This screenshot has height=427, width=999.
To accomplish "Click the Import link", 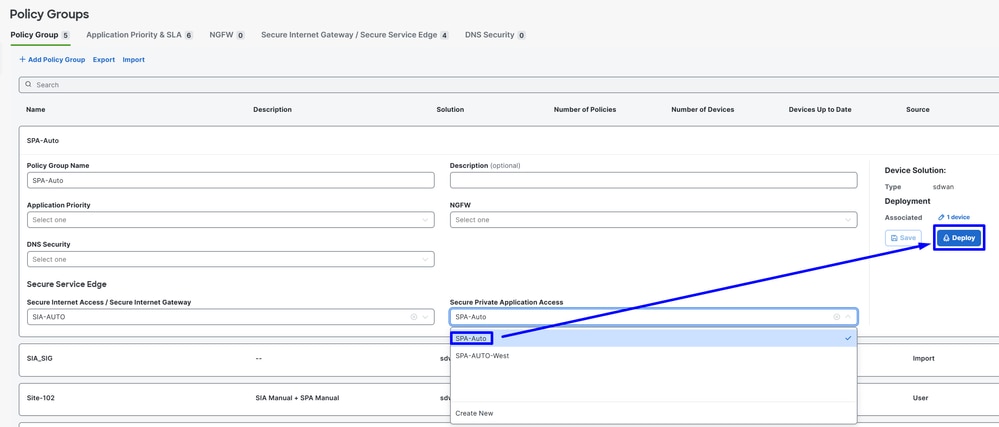I will pyautogui.click(x=133, y=60).
